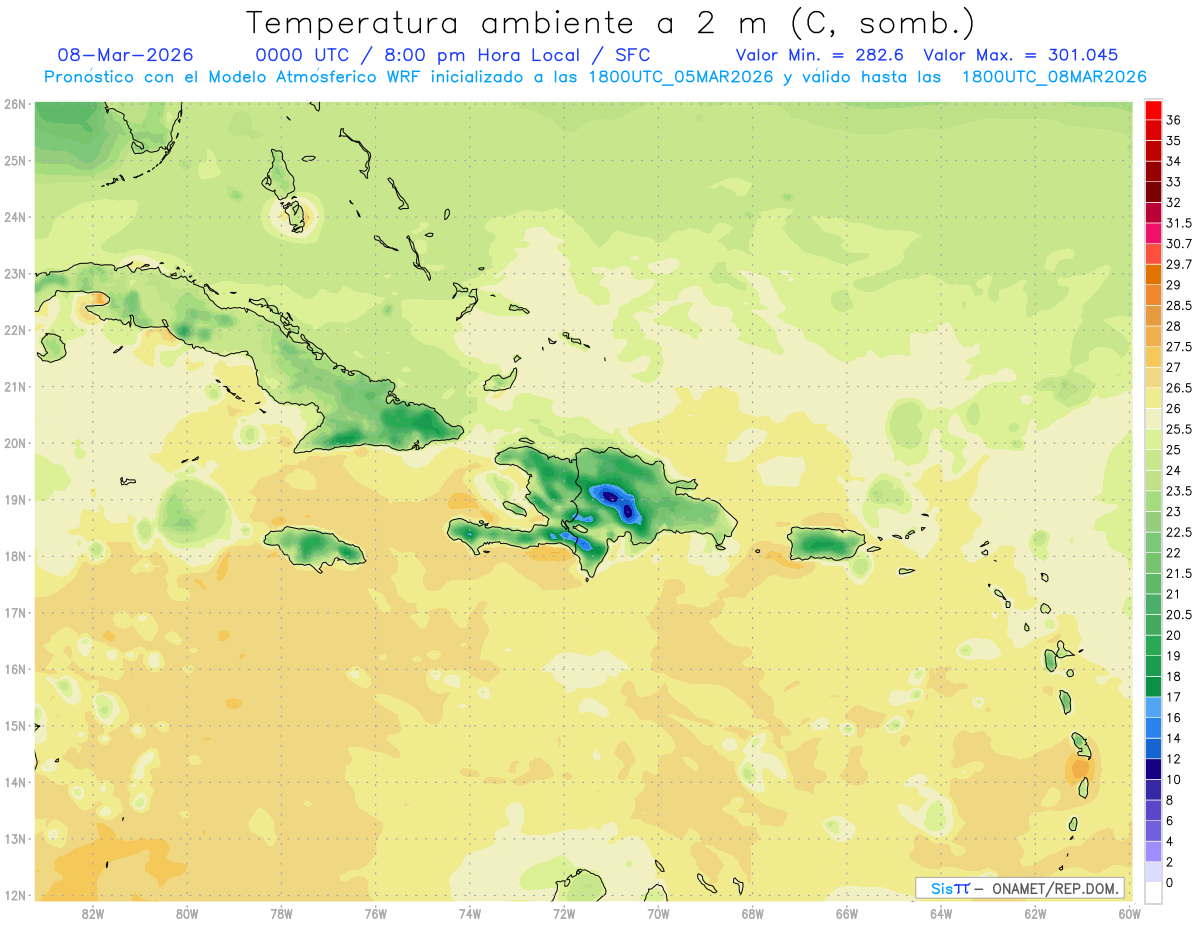This screenshot has height=927, width=1200.
Task: Click the latitude label '17N'
Action: [15, 612]
